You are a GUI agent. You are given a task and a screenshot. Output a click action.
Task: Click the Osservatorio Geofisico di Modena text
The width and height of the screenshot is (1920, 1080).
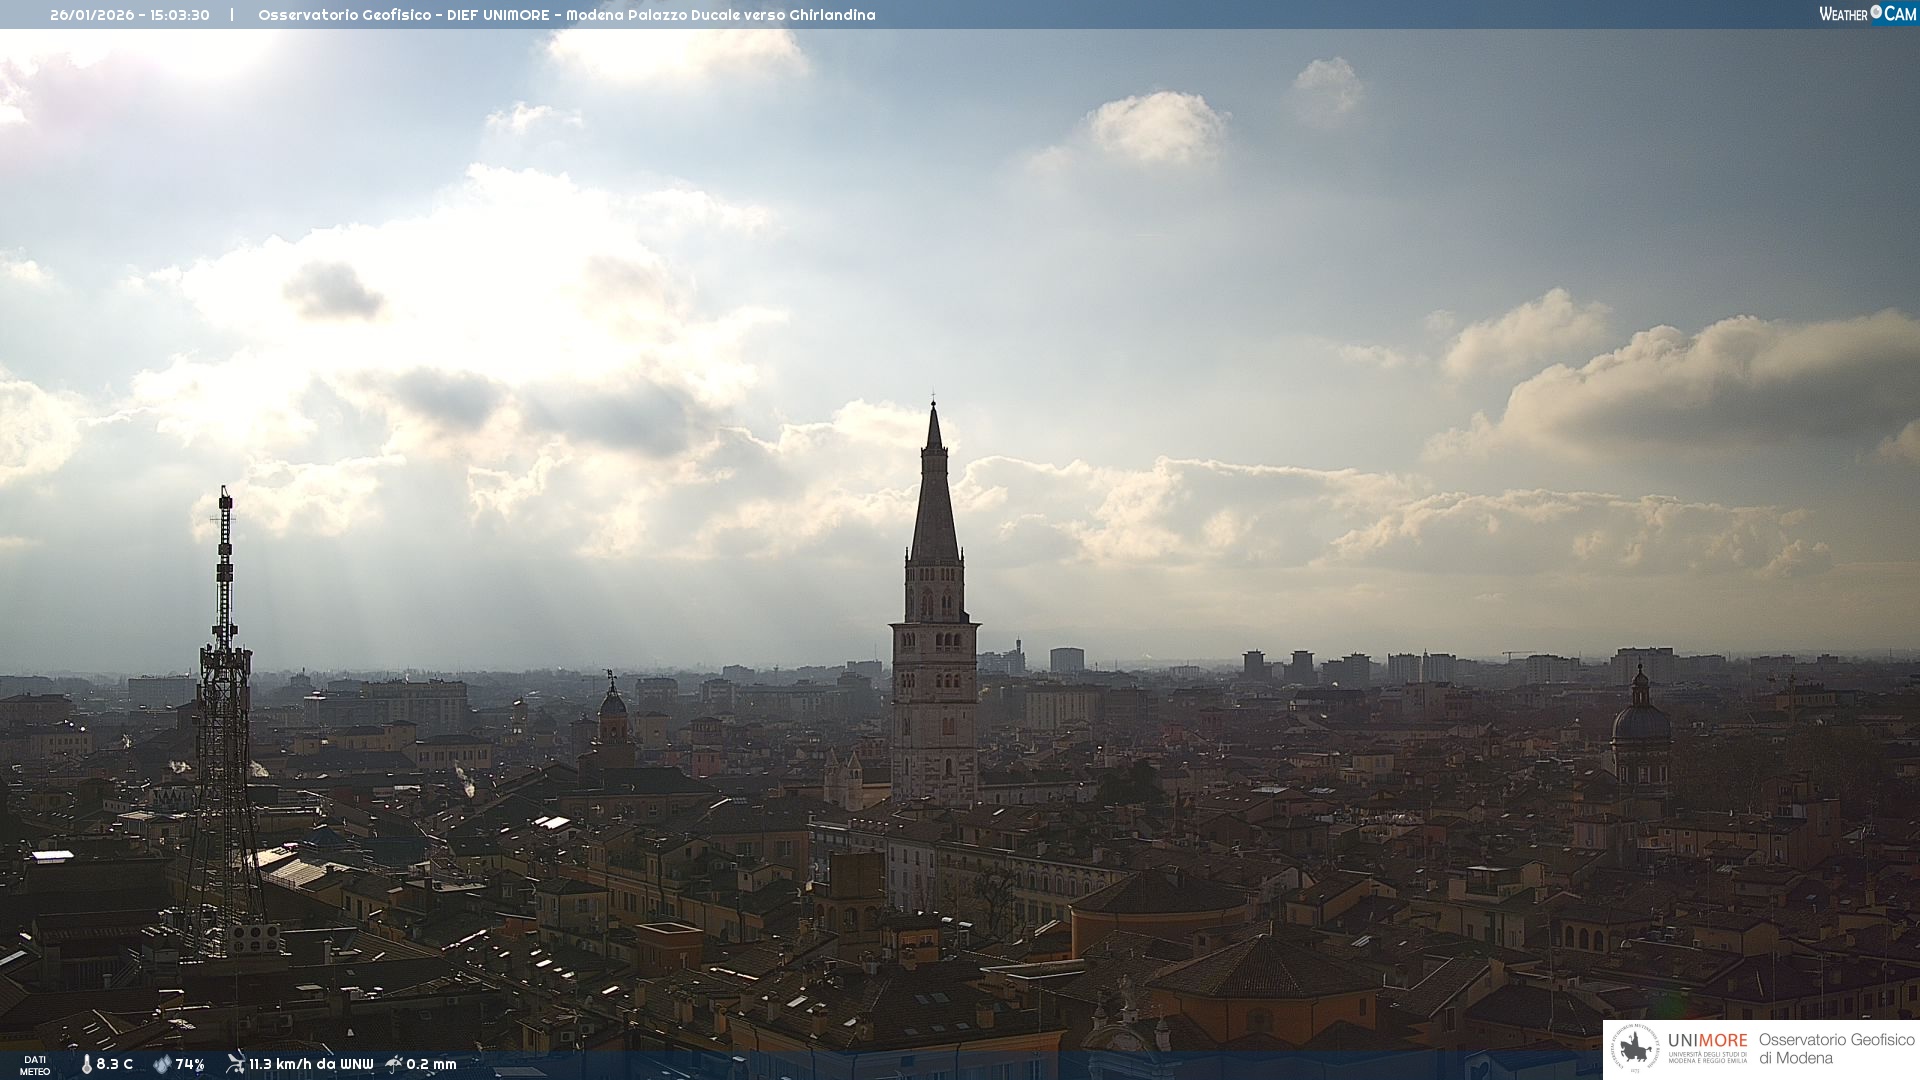click(1836, 1048)
